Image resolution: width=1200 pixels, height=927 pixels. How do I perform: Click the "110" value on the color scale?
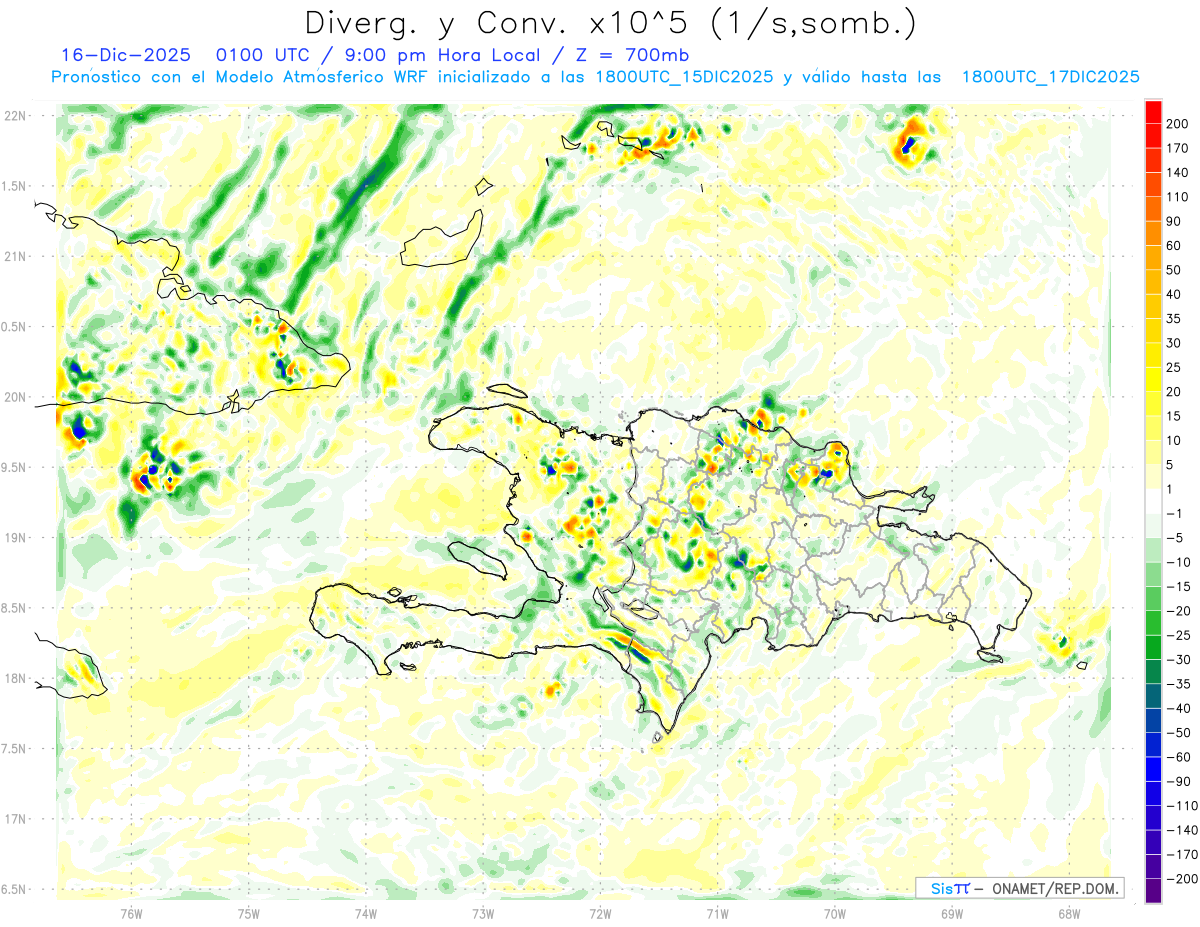tap(1177, 198)
